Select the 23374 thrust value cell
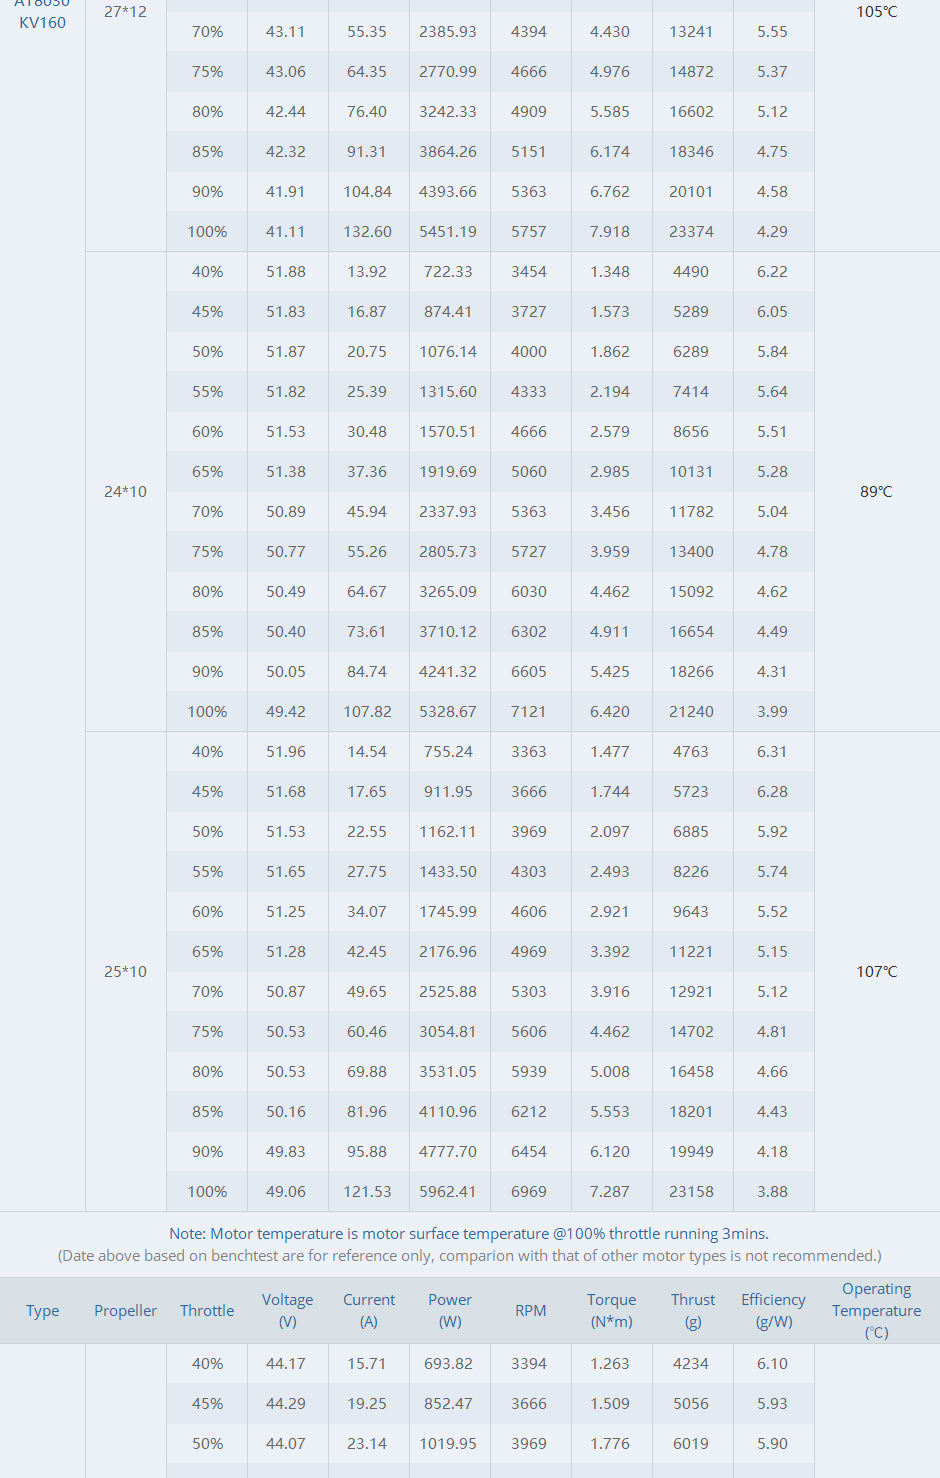Screen dimensions: 940x1478 tap(691, 231)
